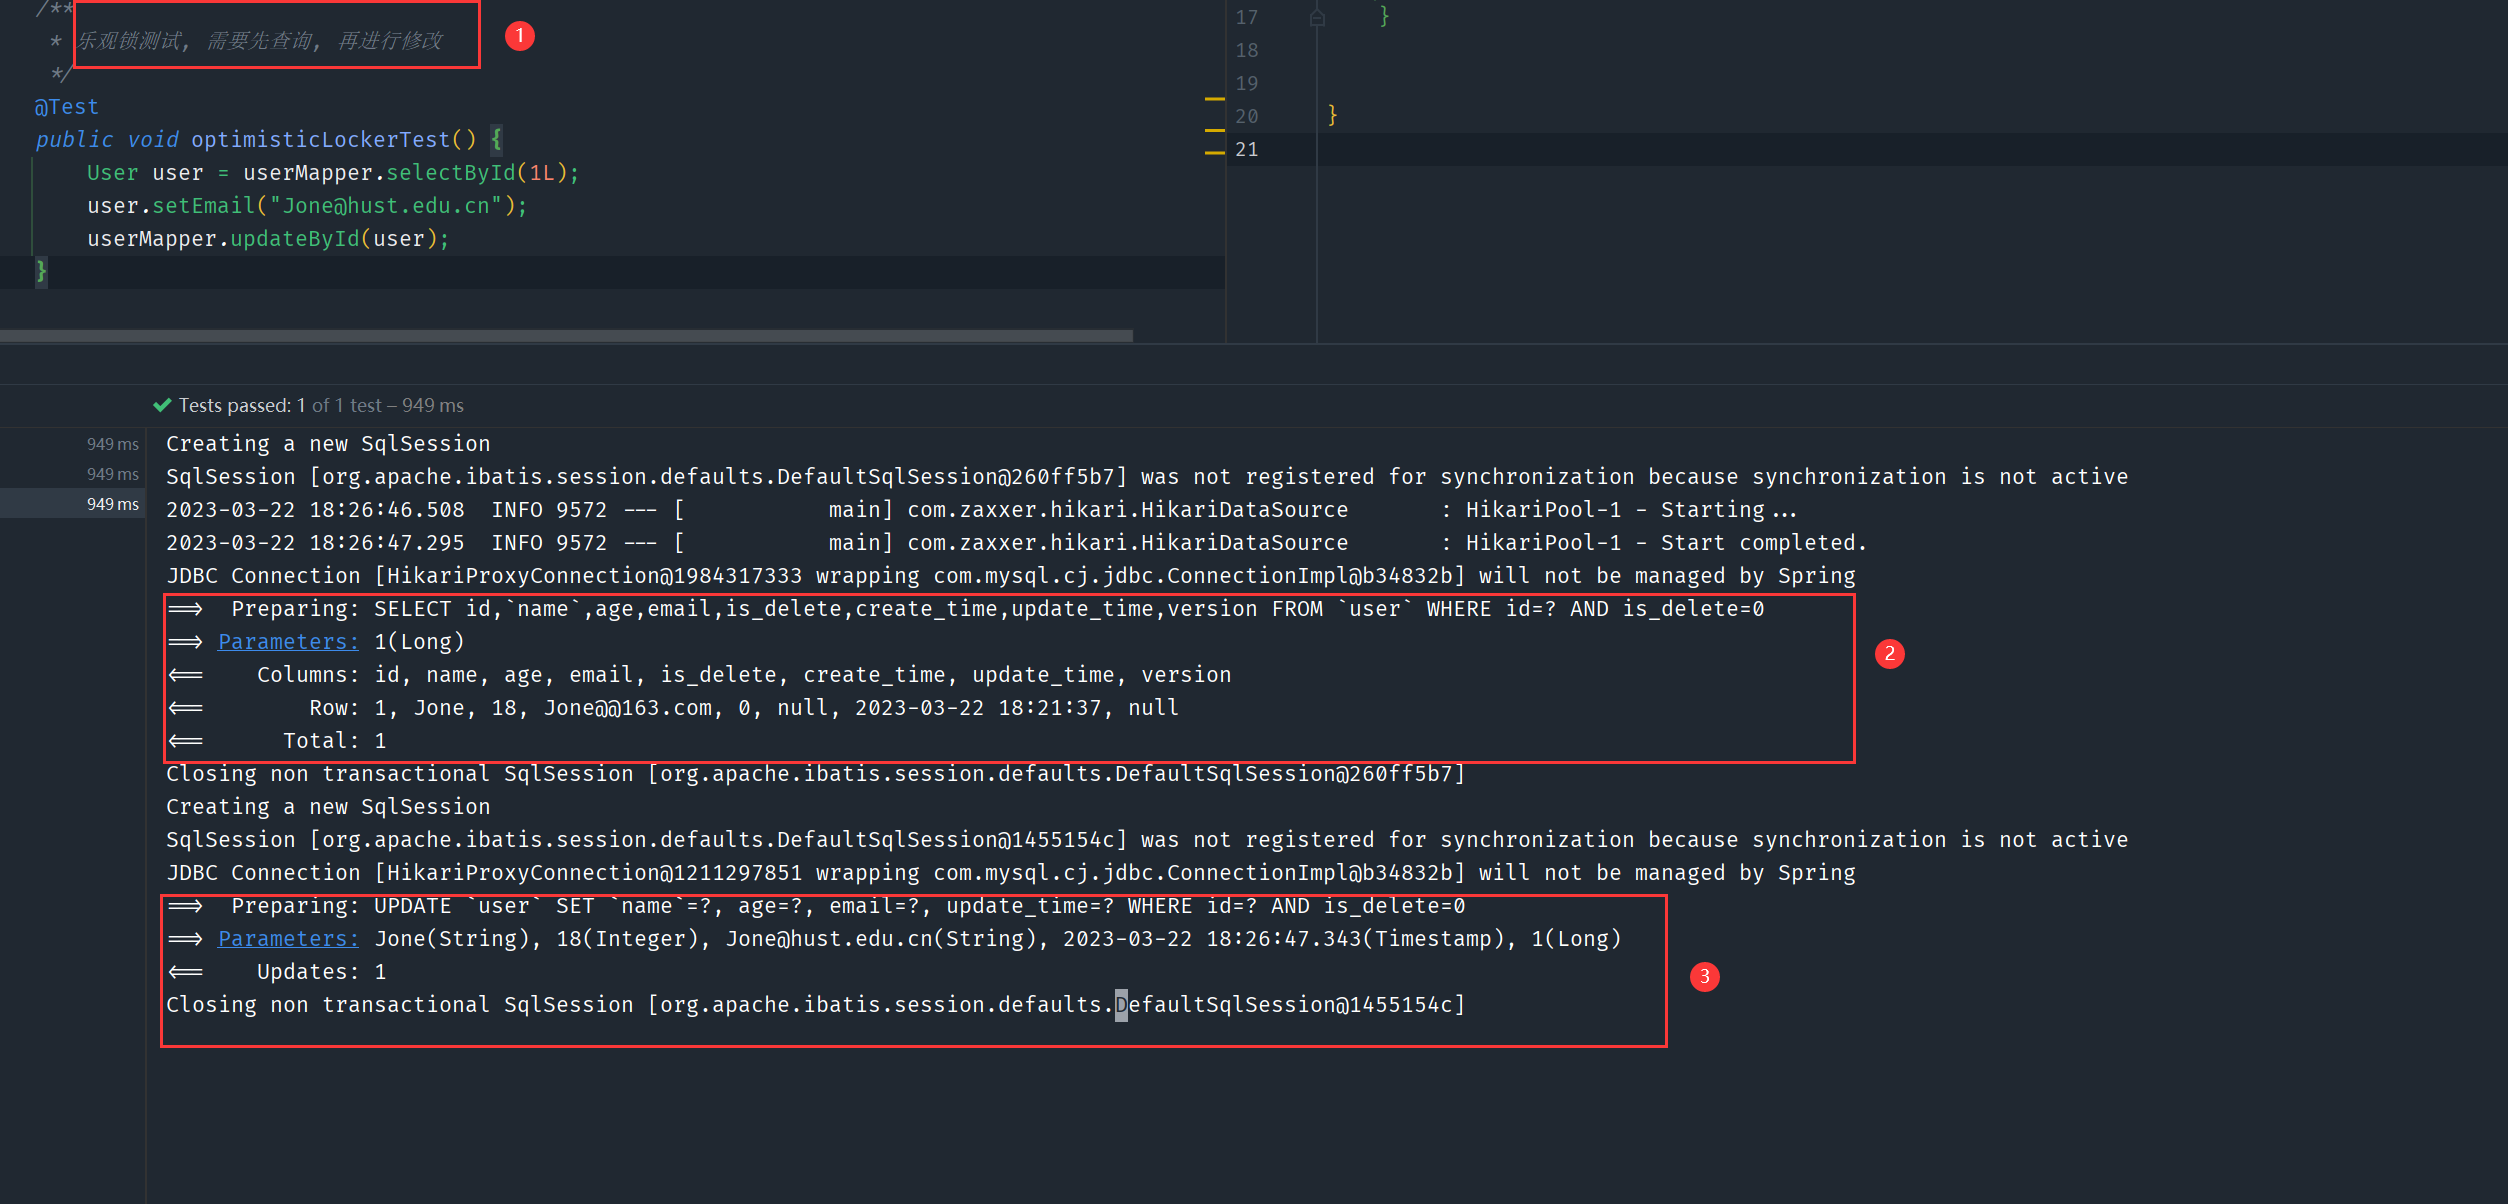Open Parameters link under the SELECT statement
Viewport: 2508px width, 1204px height.
(x=288, y=642)
